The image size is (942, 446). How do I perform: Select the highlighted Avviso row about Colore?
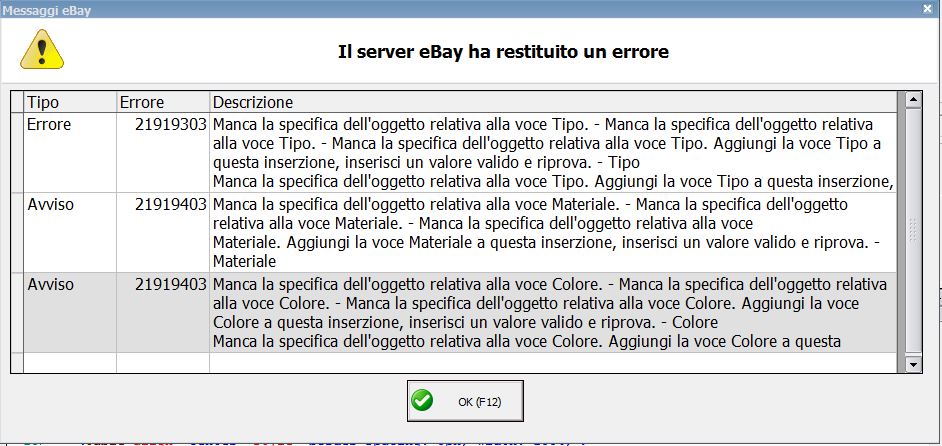(454, 313)
